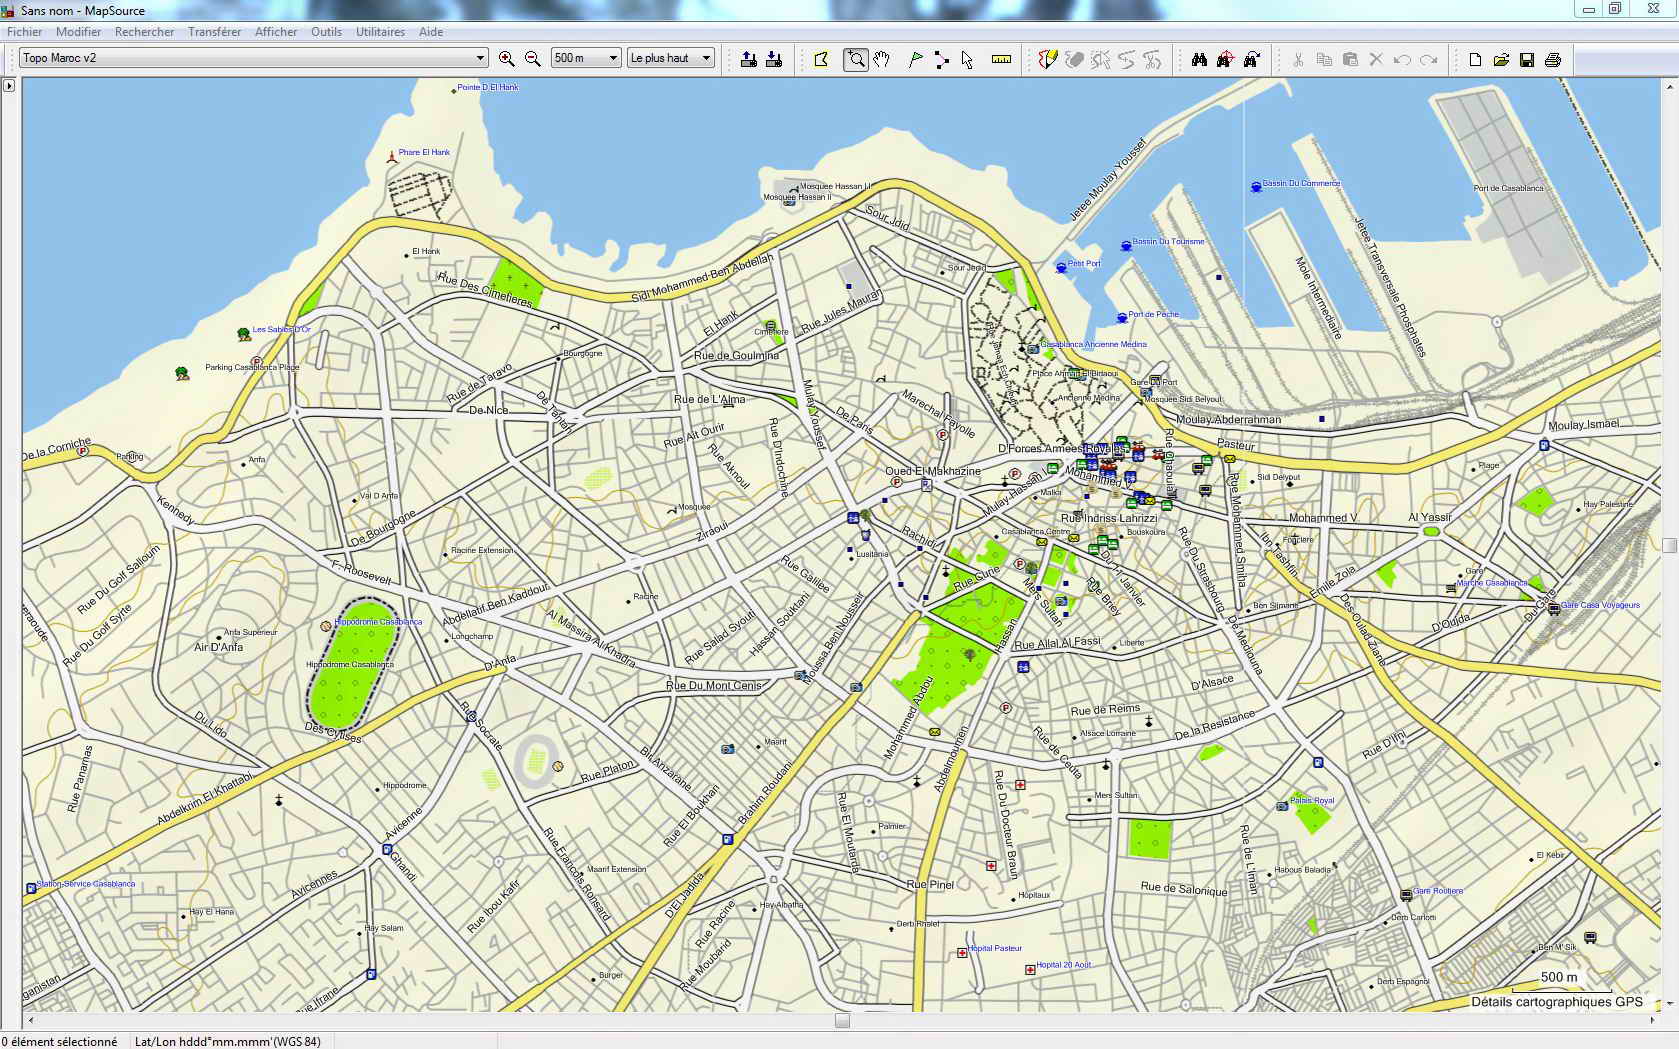Click the 'Casablanca Ancienne Medina' map label
Screen dimensions: 1679x1049
(x=1094, y=344)
